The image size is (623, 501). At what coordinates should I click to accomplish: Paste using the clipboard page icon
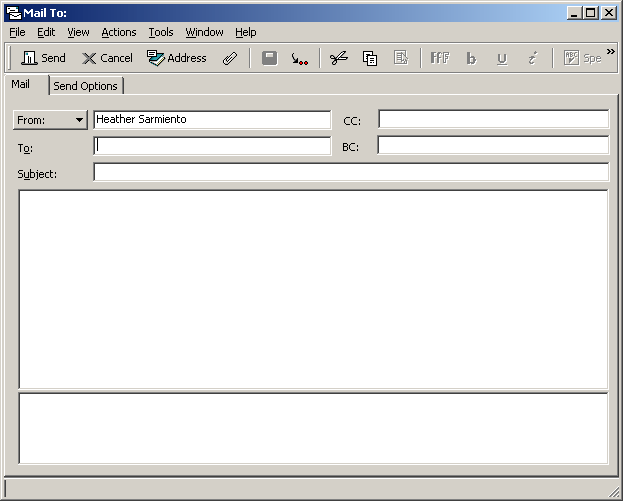[401, 58]
